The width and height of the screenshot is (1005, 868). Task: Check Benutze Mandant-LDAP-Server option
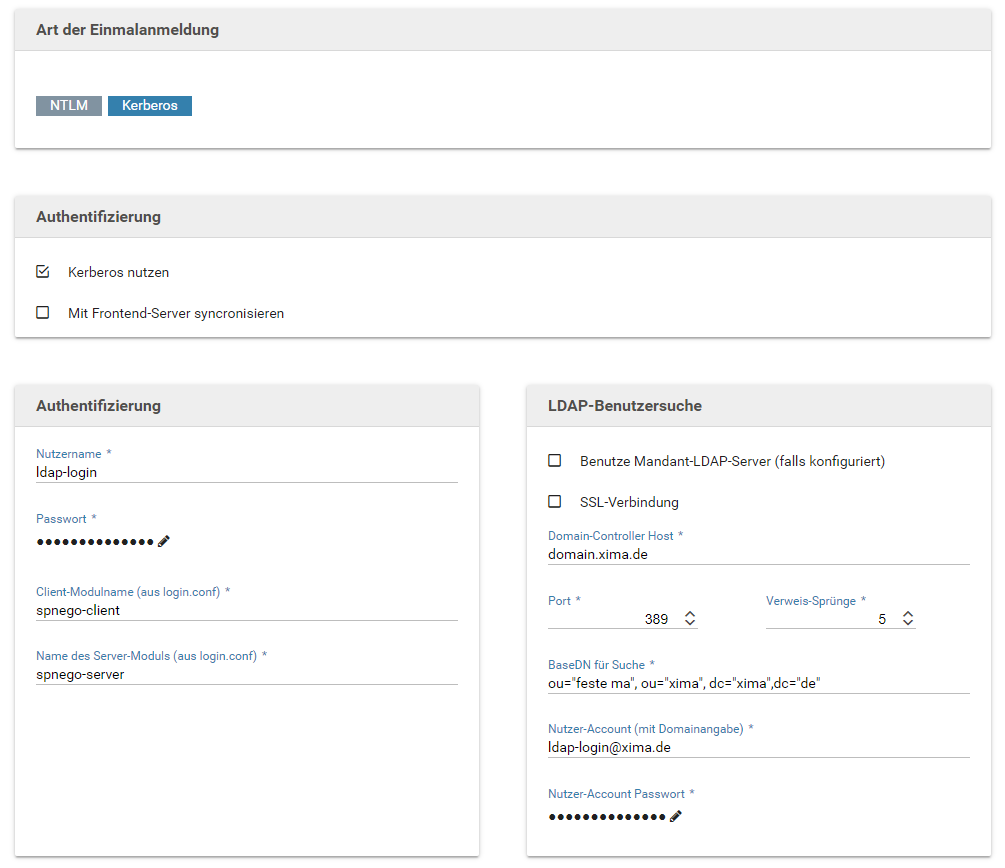555,461
